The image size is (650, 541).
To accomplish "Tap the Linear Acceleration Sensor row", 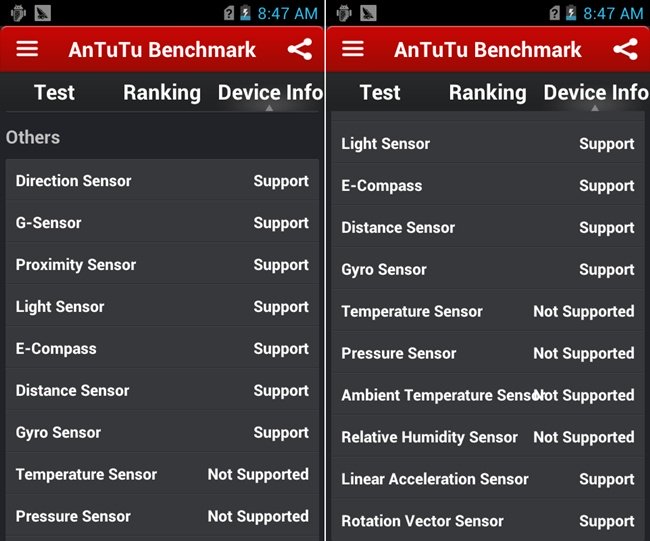I will tap(488, 479).
